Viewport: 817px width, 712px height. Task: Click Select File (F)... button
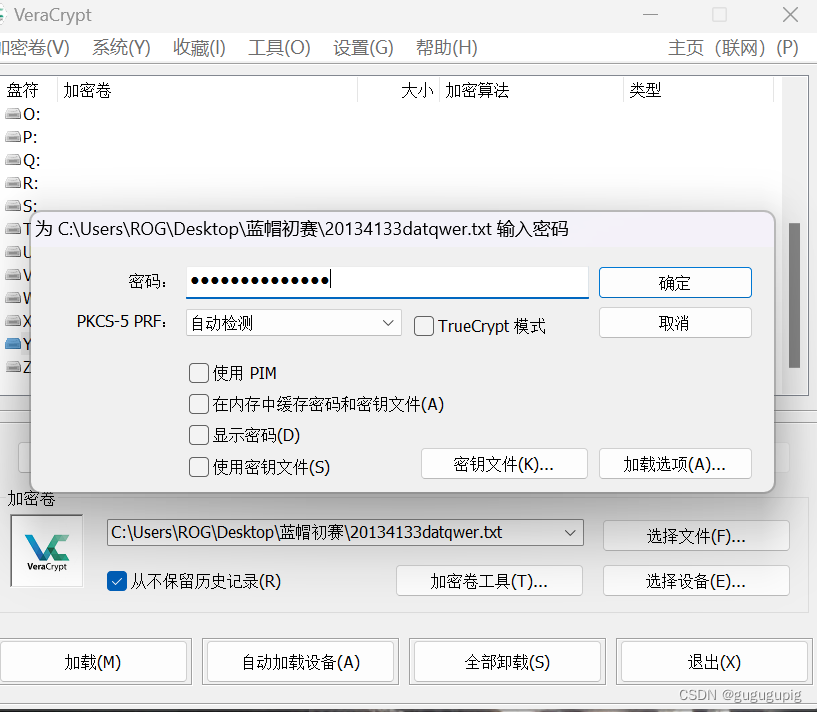pos(696,535)
